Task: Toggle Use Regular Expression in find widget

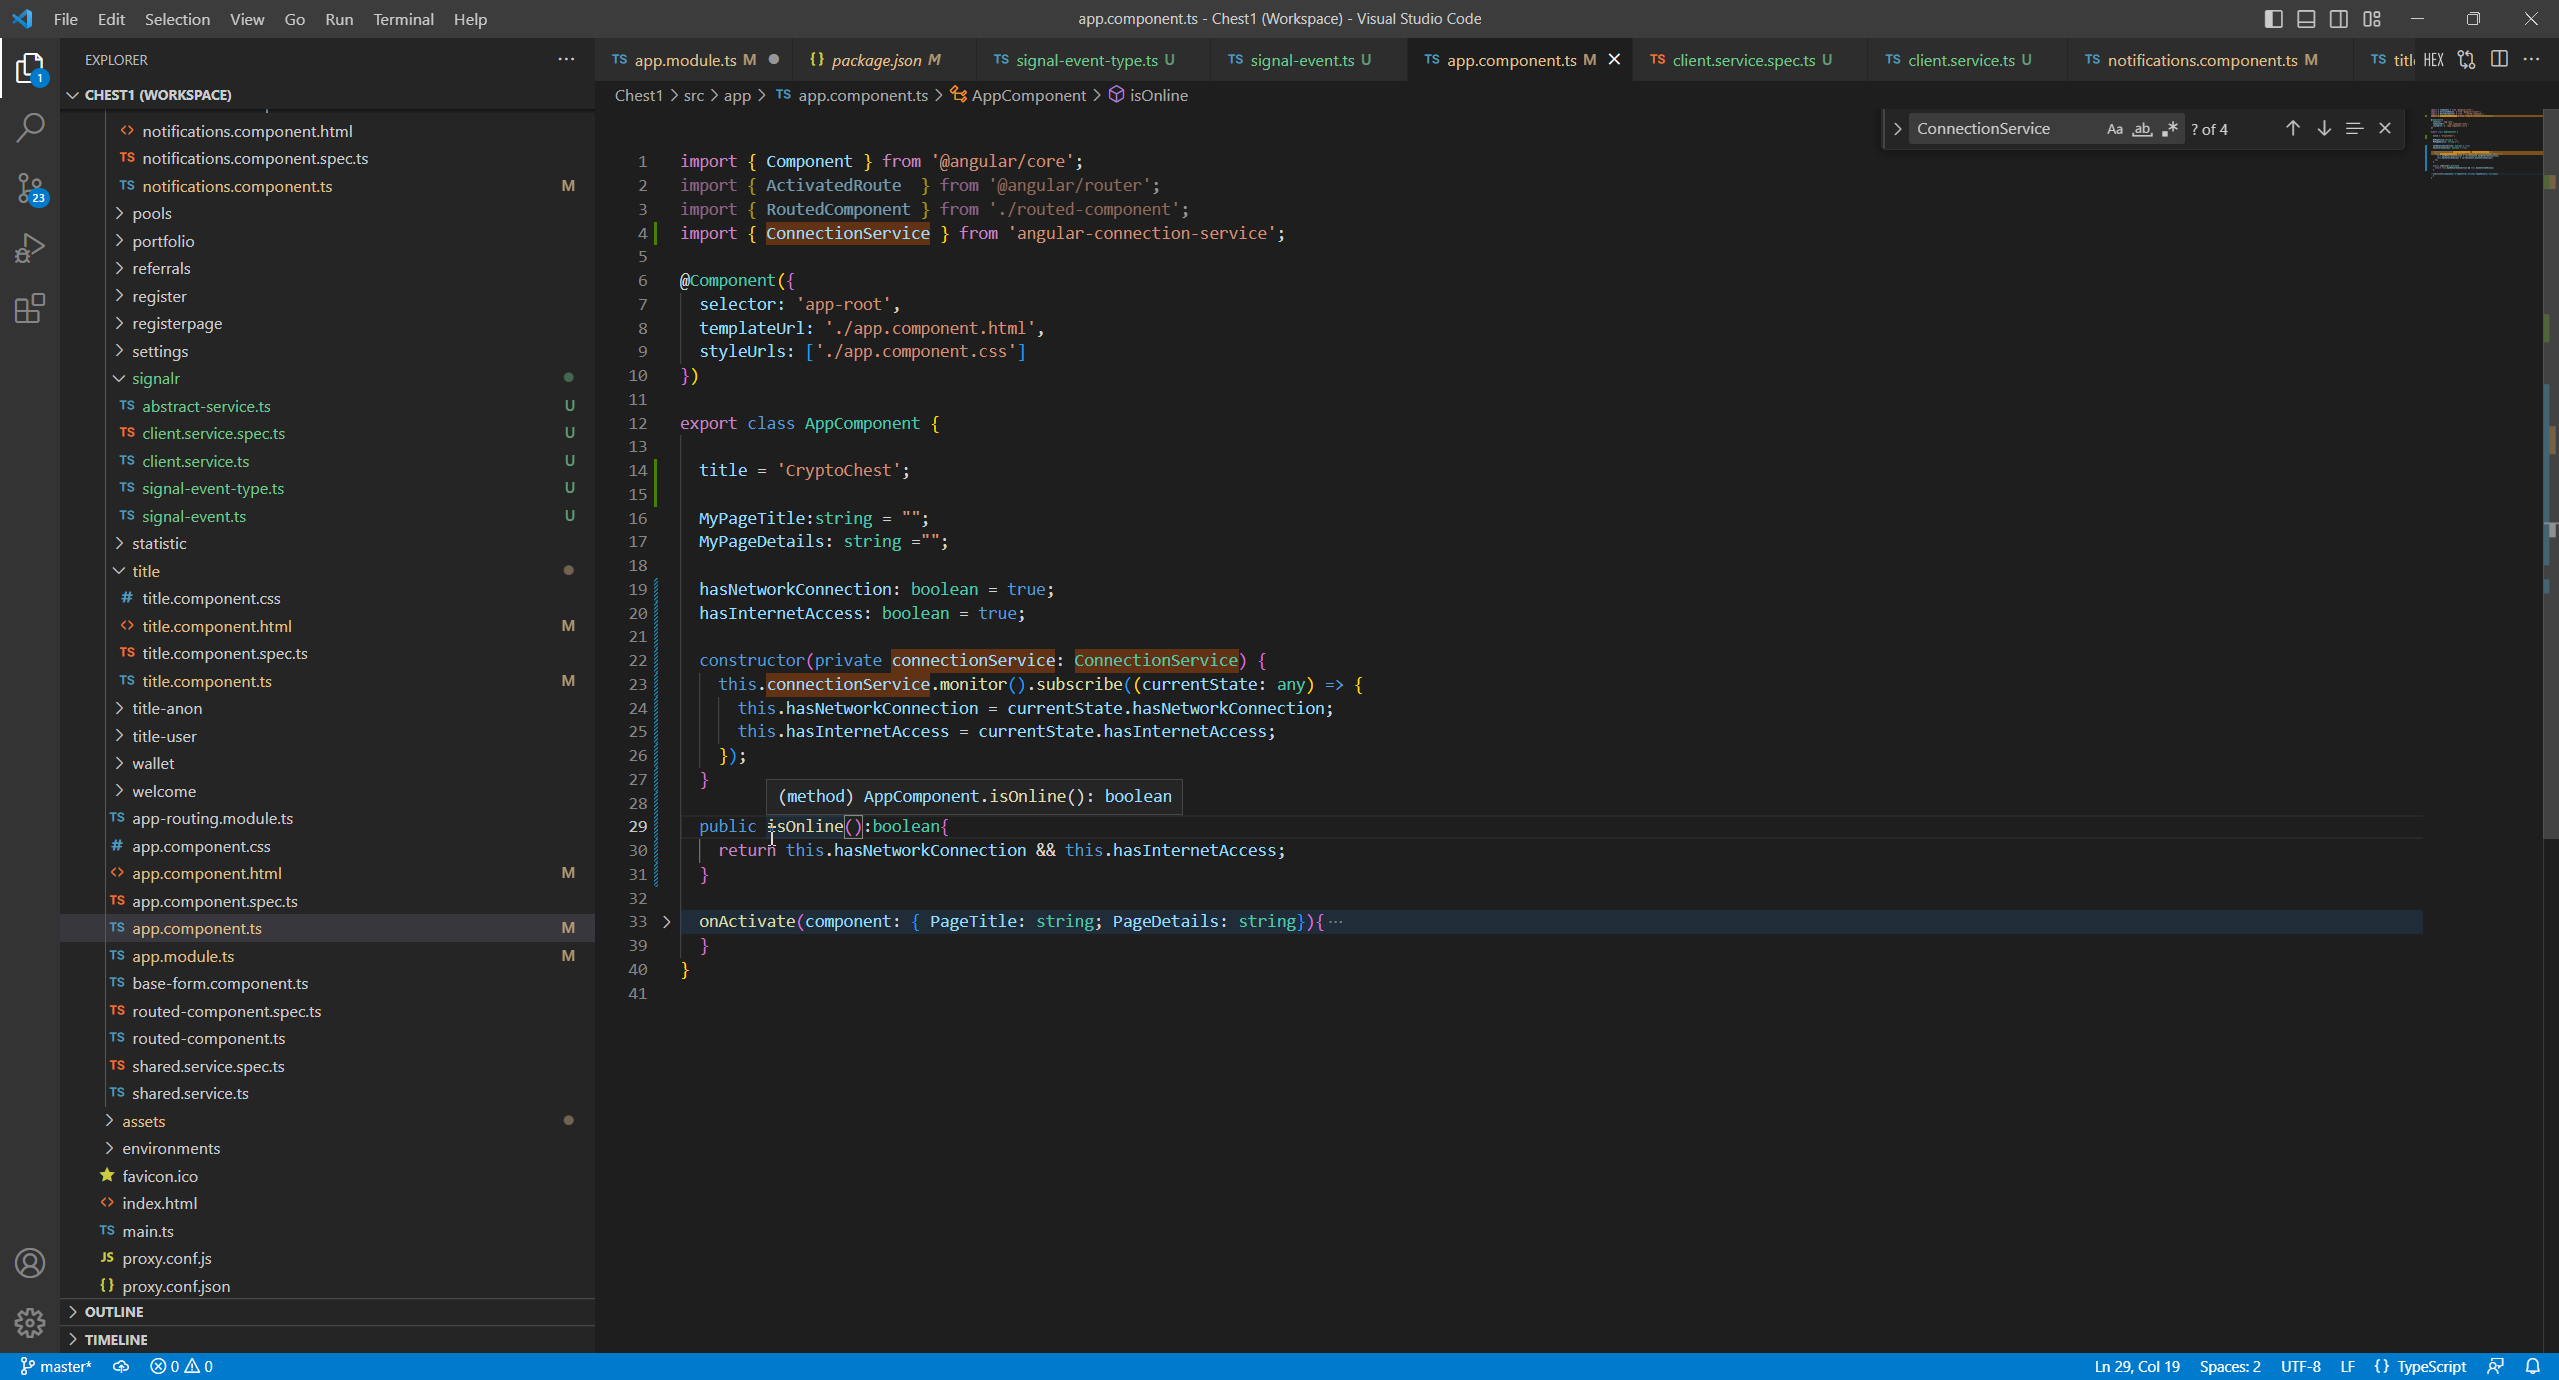Action: click(2169, 129)
